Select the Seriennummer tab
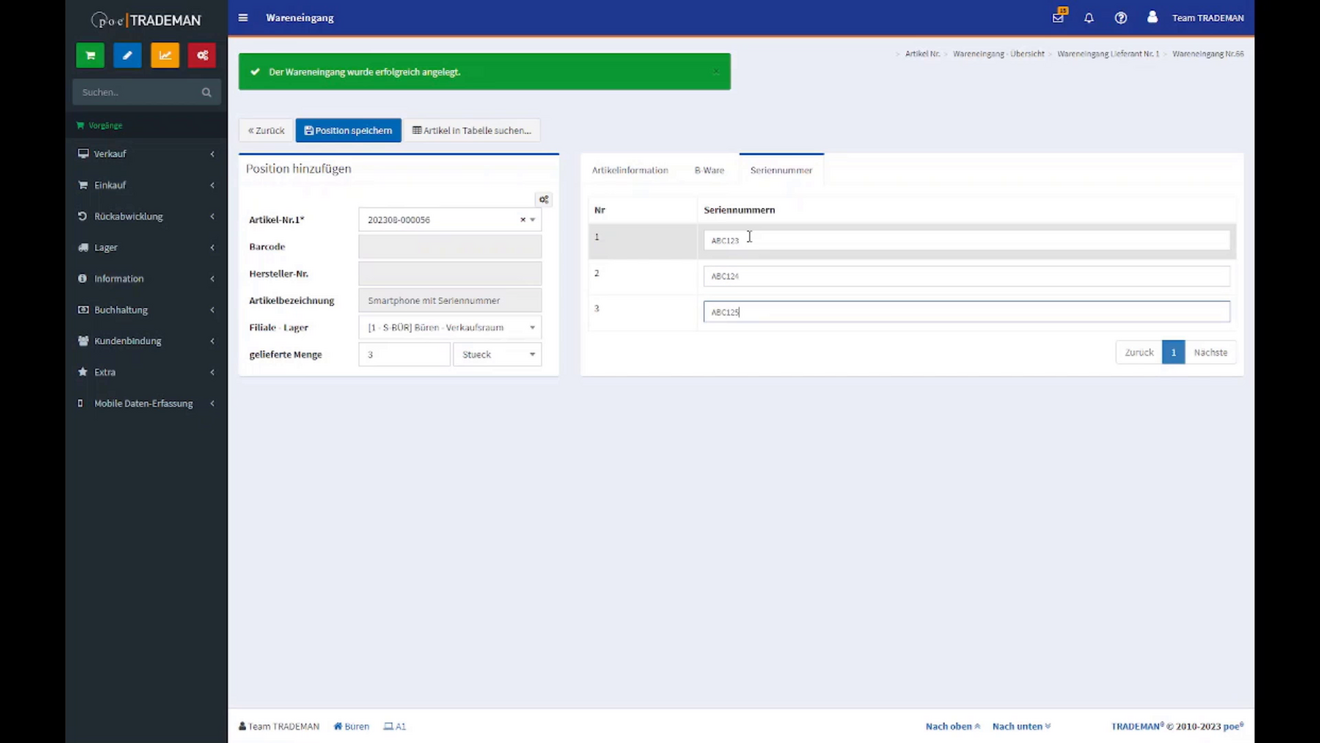1320x743 pixels. point(781,170)
